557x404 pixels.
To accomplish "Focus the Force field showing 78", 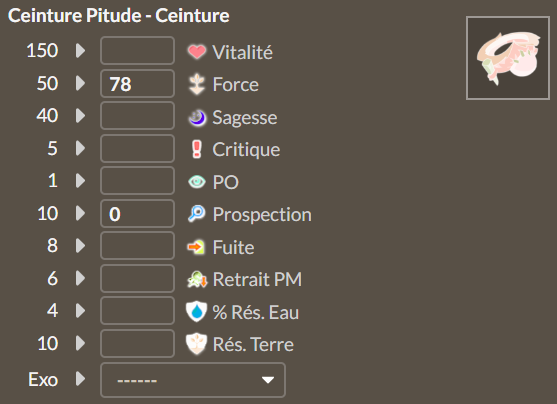I will [x=137, y=84].
